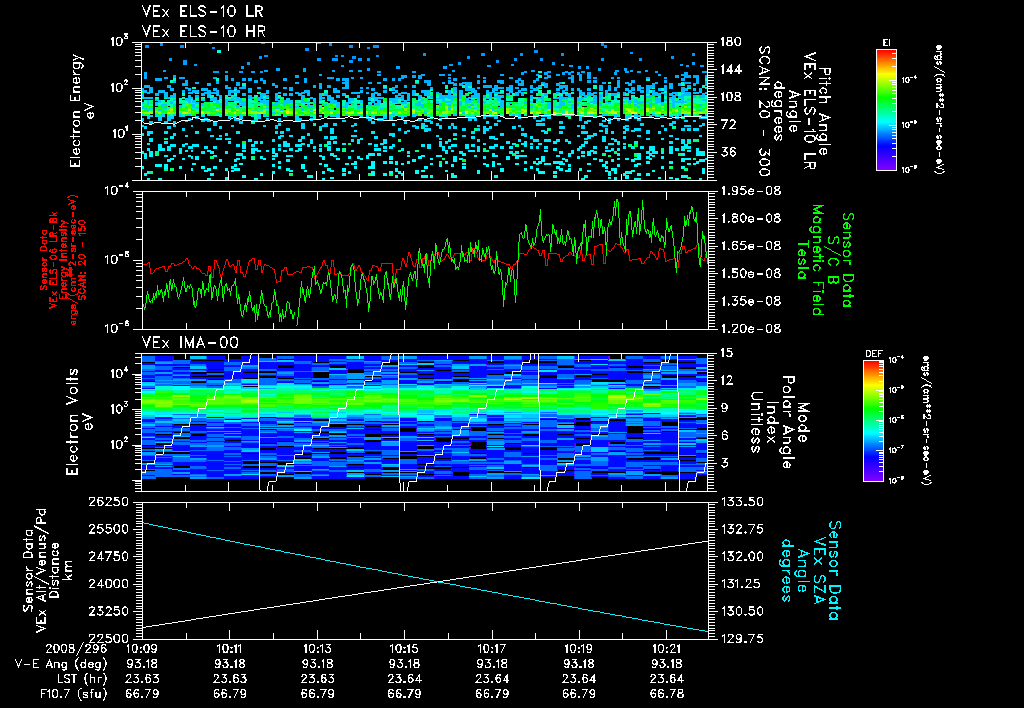Click the DEF color bar legend
The width and height of the screenshot is (1024, 708).
point(873,421)
